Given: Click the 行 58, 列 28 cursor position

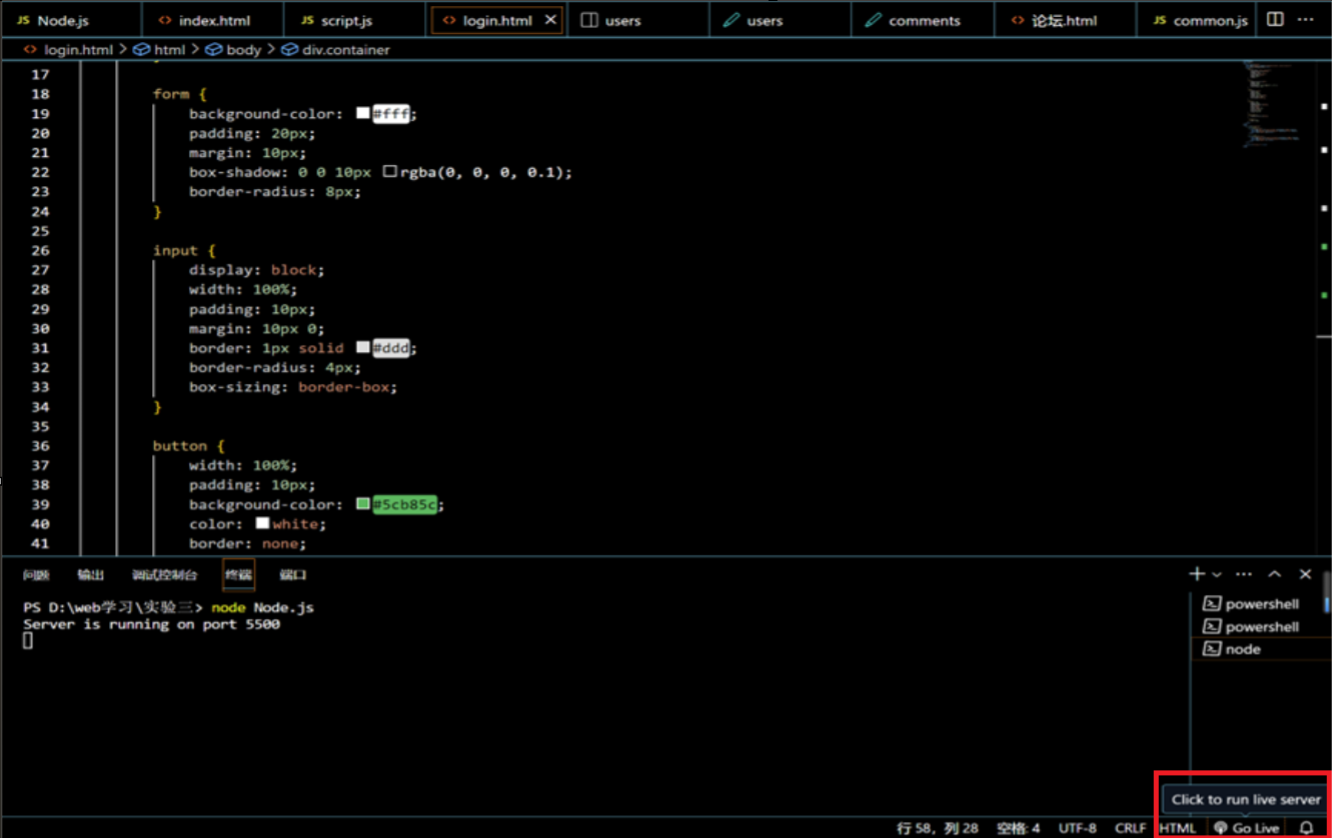Looking at the screenshot, I should pos(937,828).
